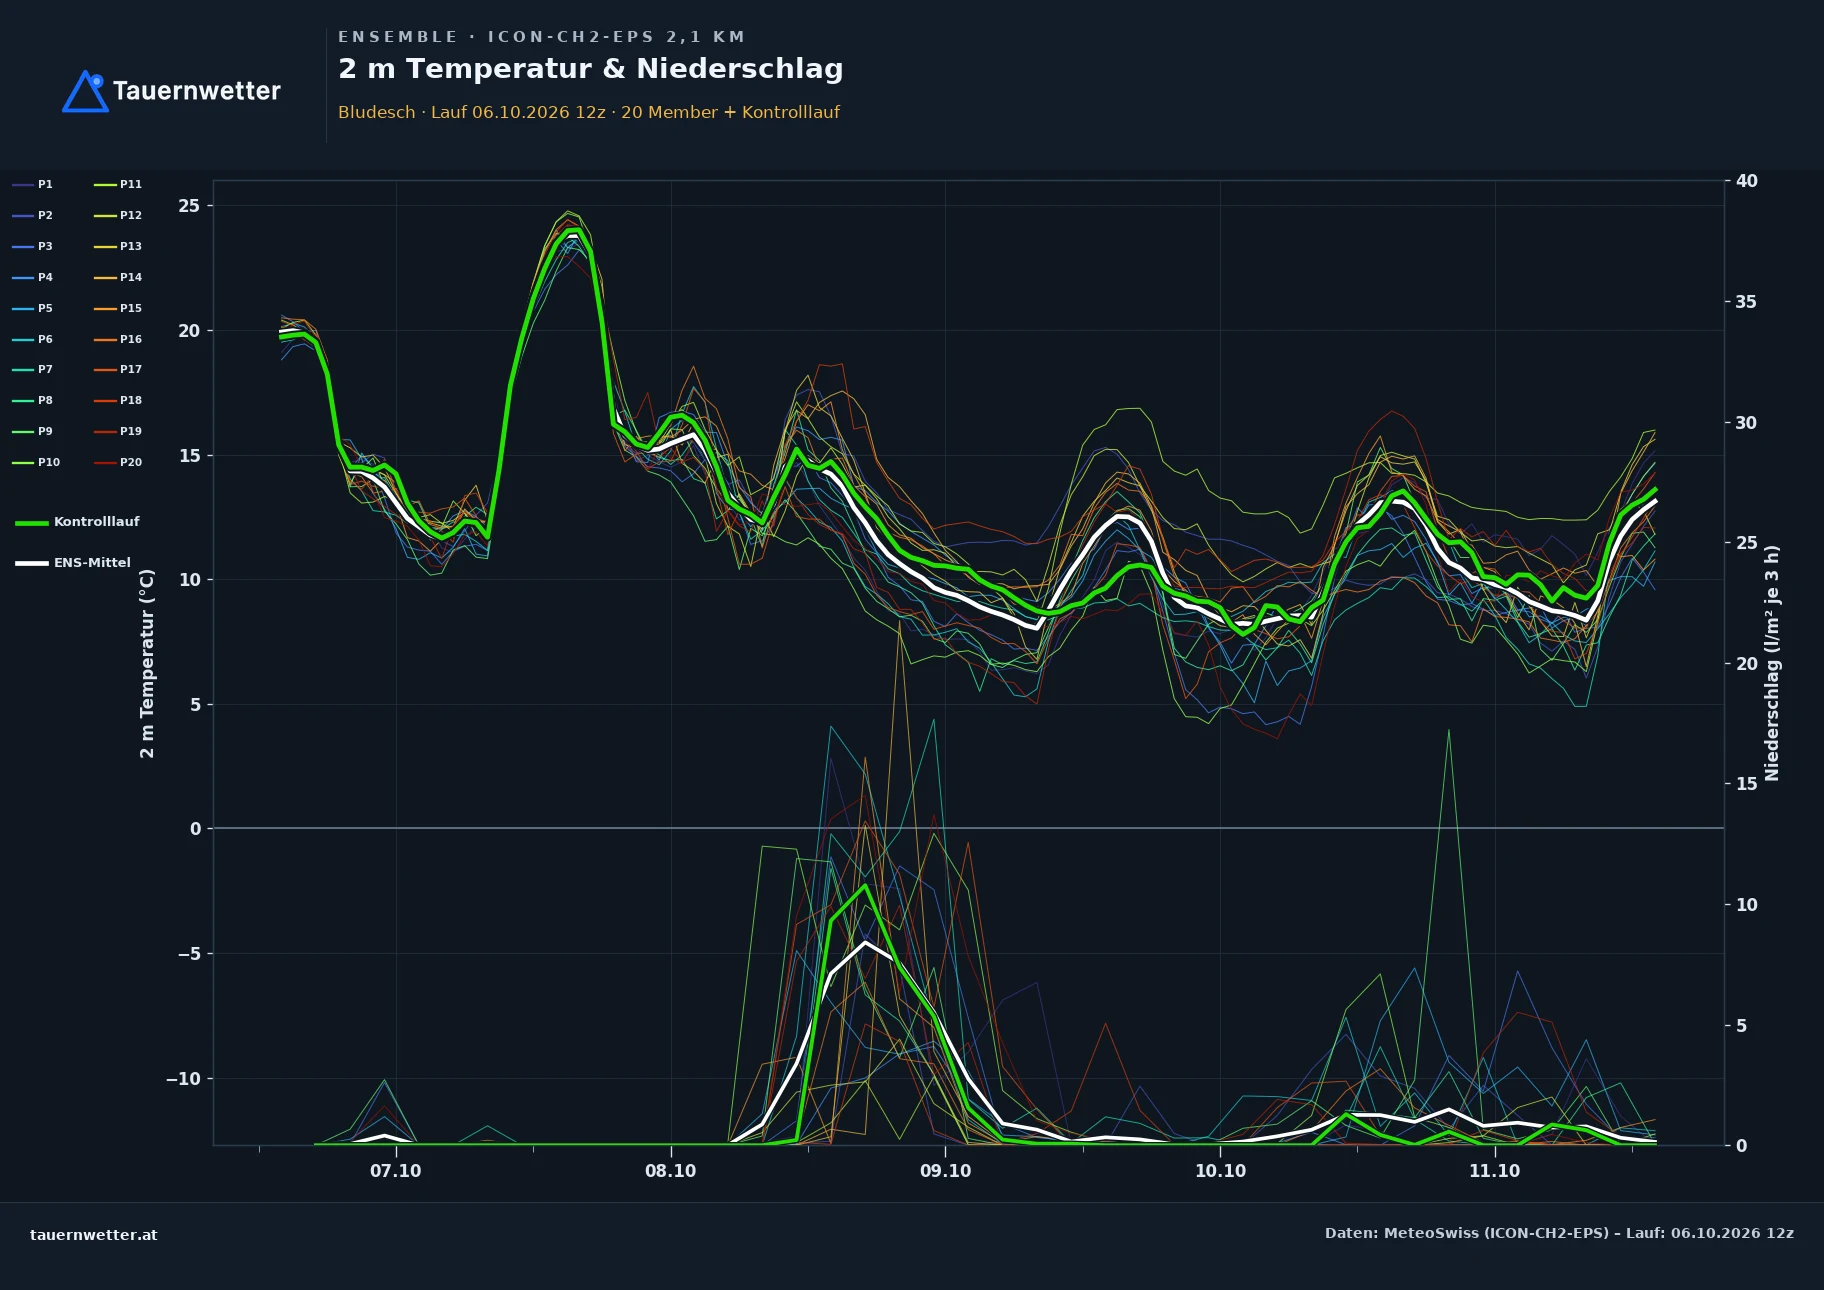Open the tauernwetter.at footer link

click(94, 1235)
